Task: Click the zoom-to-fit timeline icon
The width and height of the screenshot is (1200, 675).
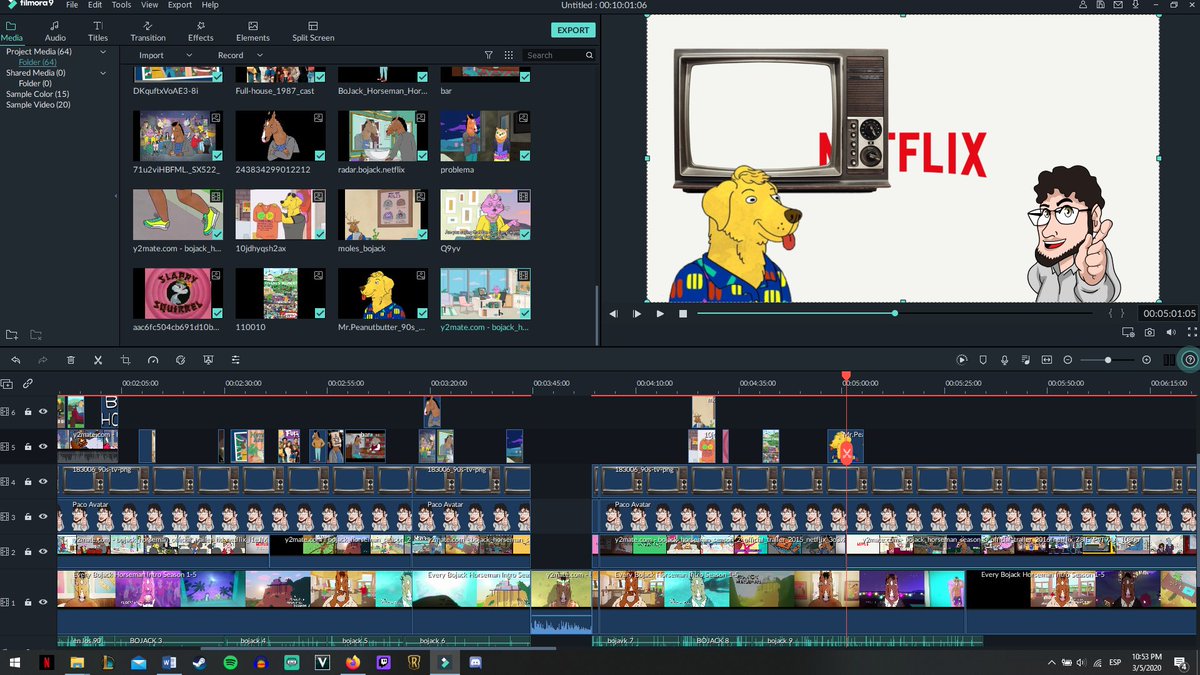Action: tap(1047, 360)
